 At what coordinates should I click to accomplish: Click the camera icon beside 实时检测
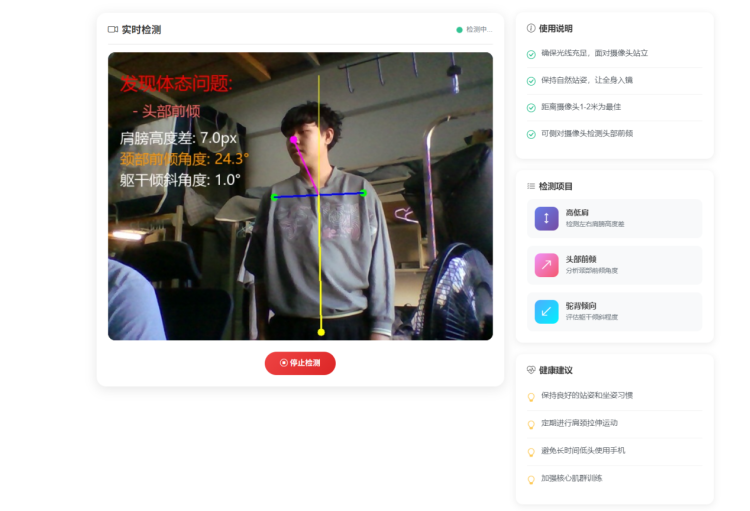113,30
